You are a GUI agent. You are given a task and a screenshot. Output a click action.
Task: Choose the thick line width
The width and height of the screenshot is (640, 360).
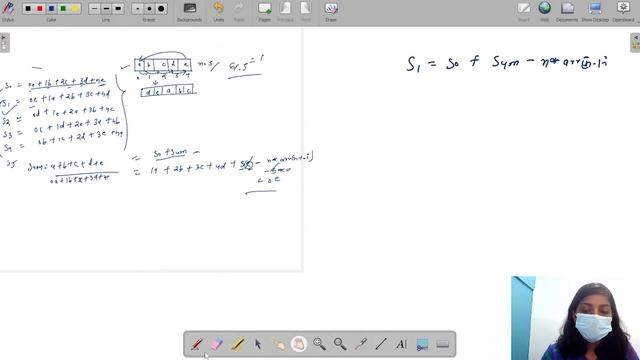point(118,9)
